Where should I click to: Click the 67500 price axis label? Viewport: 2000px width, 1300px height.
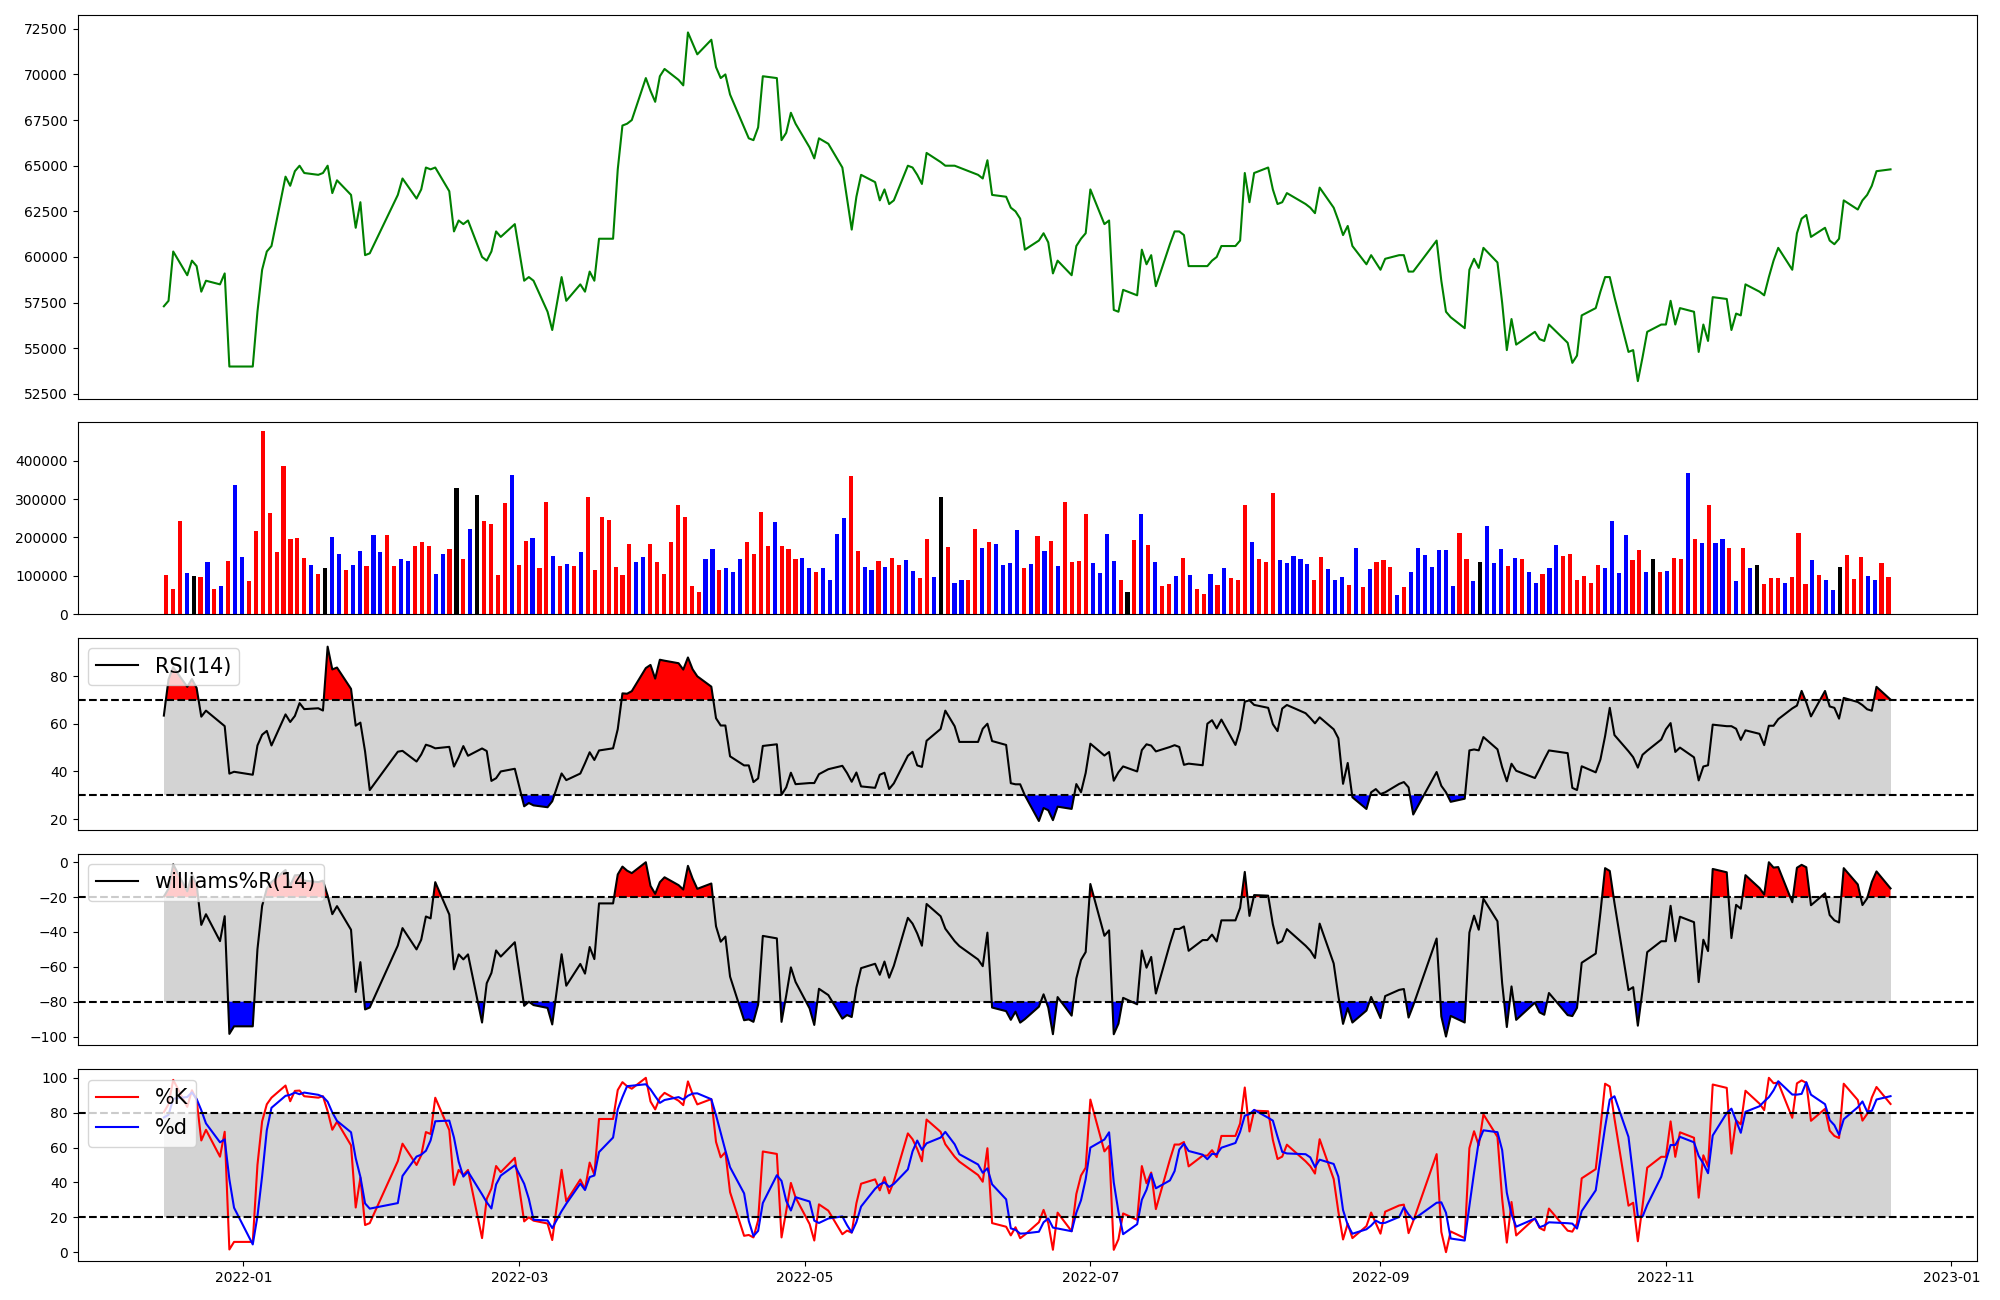click(45, 121)
